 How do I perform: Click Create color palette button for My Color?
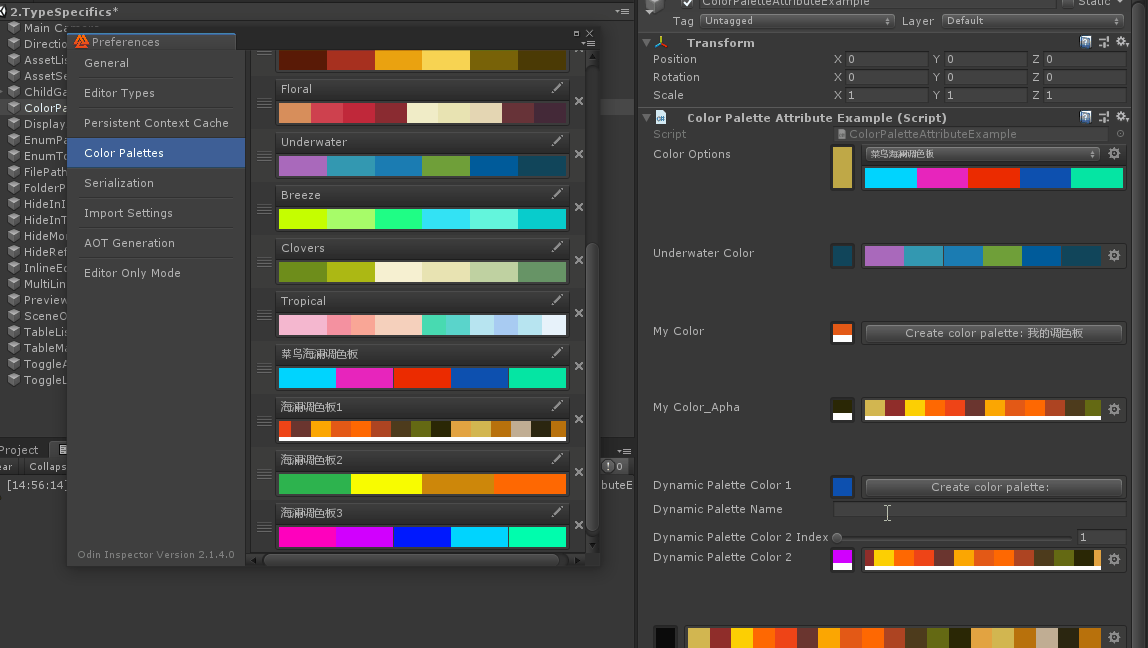pos(993,333)
